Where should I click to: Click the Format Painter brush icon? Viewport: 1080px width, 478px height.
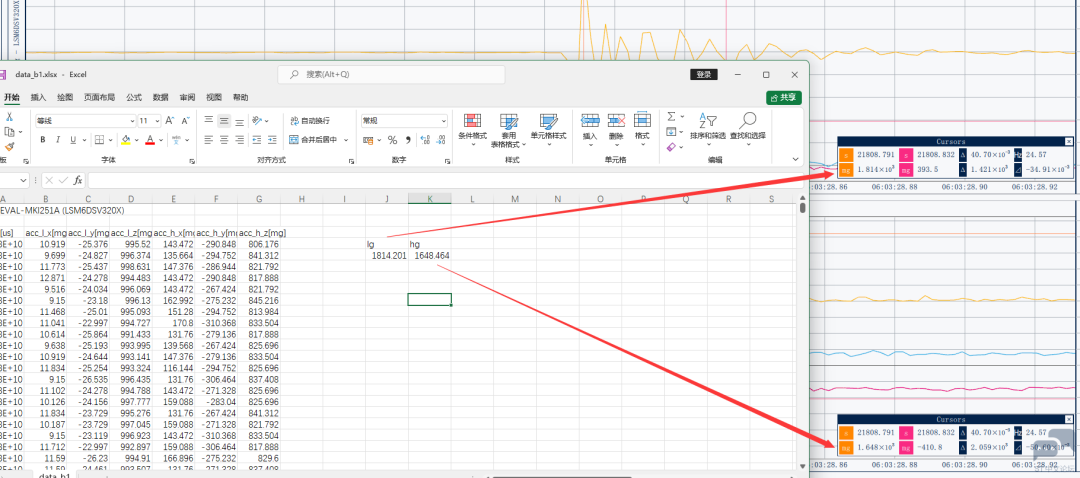[10, 146]
